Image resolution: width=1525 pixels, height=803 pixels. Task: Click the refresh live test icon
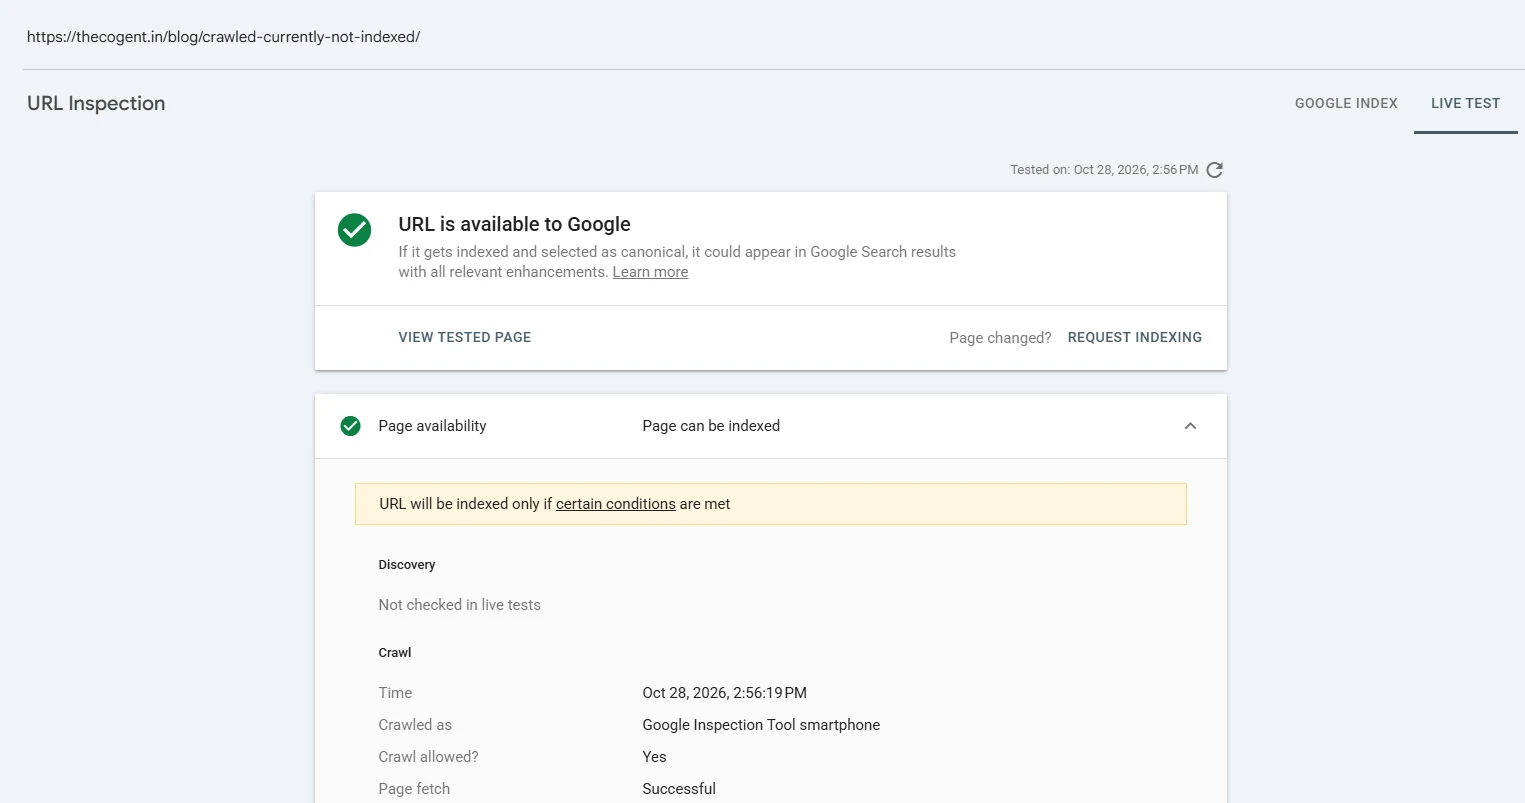[1215, 170]
